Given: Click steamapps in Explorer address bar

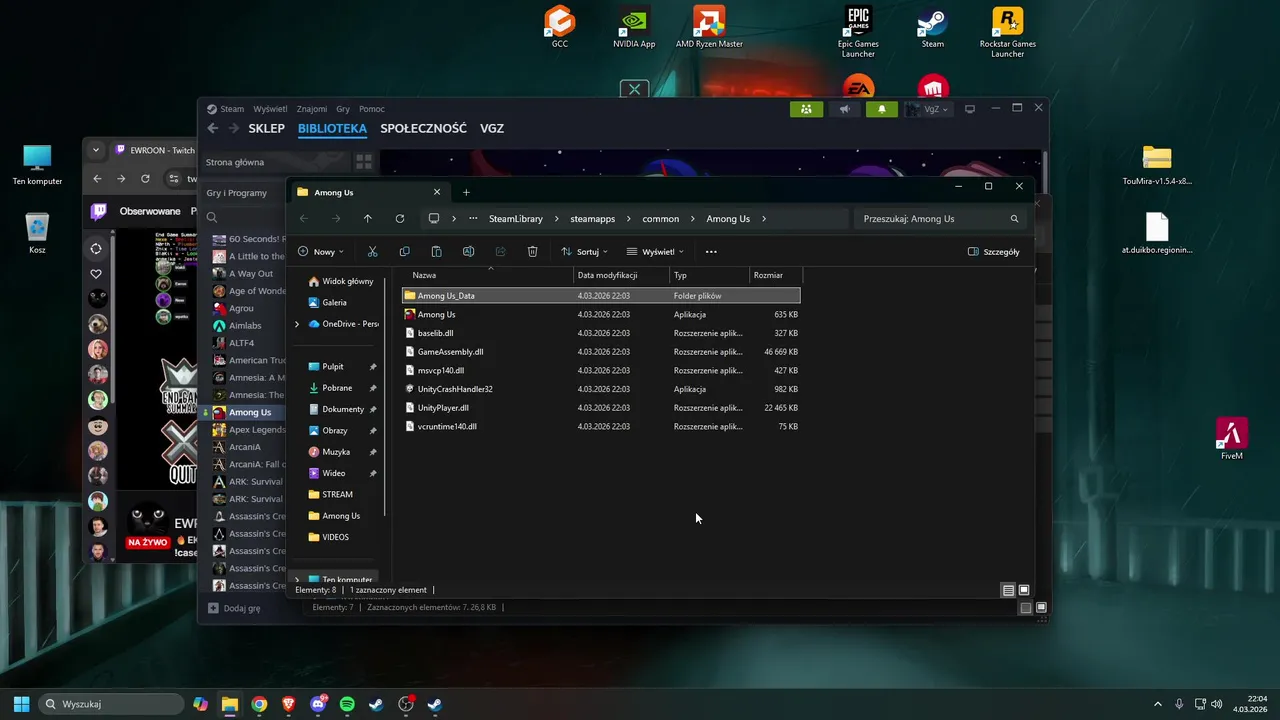Looking at the screenshot, I should click(x=593, y=219).
